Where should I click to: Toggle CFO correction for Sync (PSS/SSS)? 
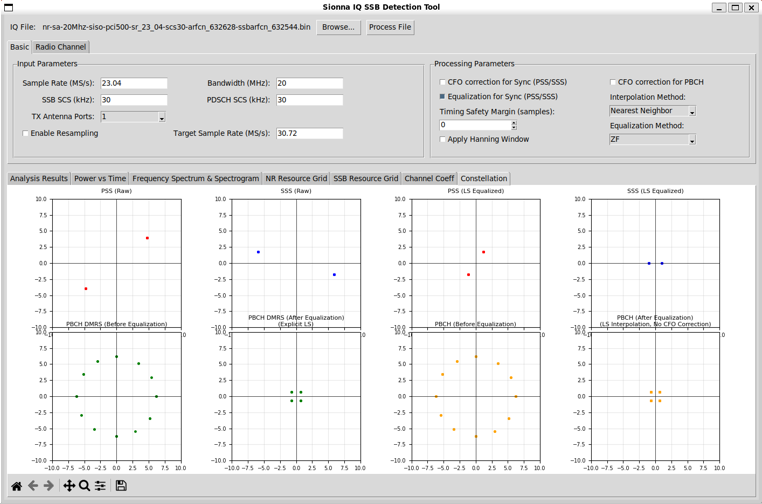click(x=443, y=83)
